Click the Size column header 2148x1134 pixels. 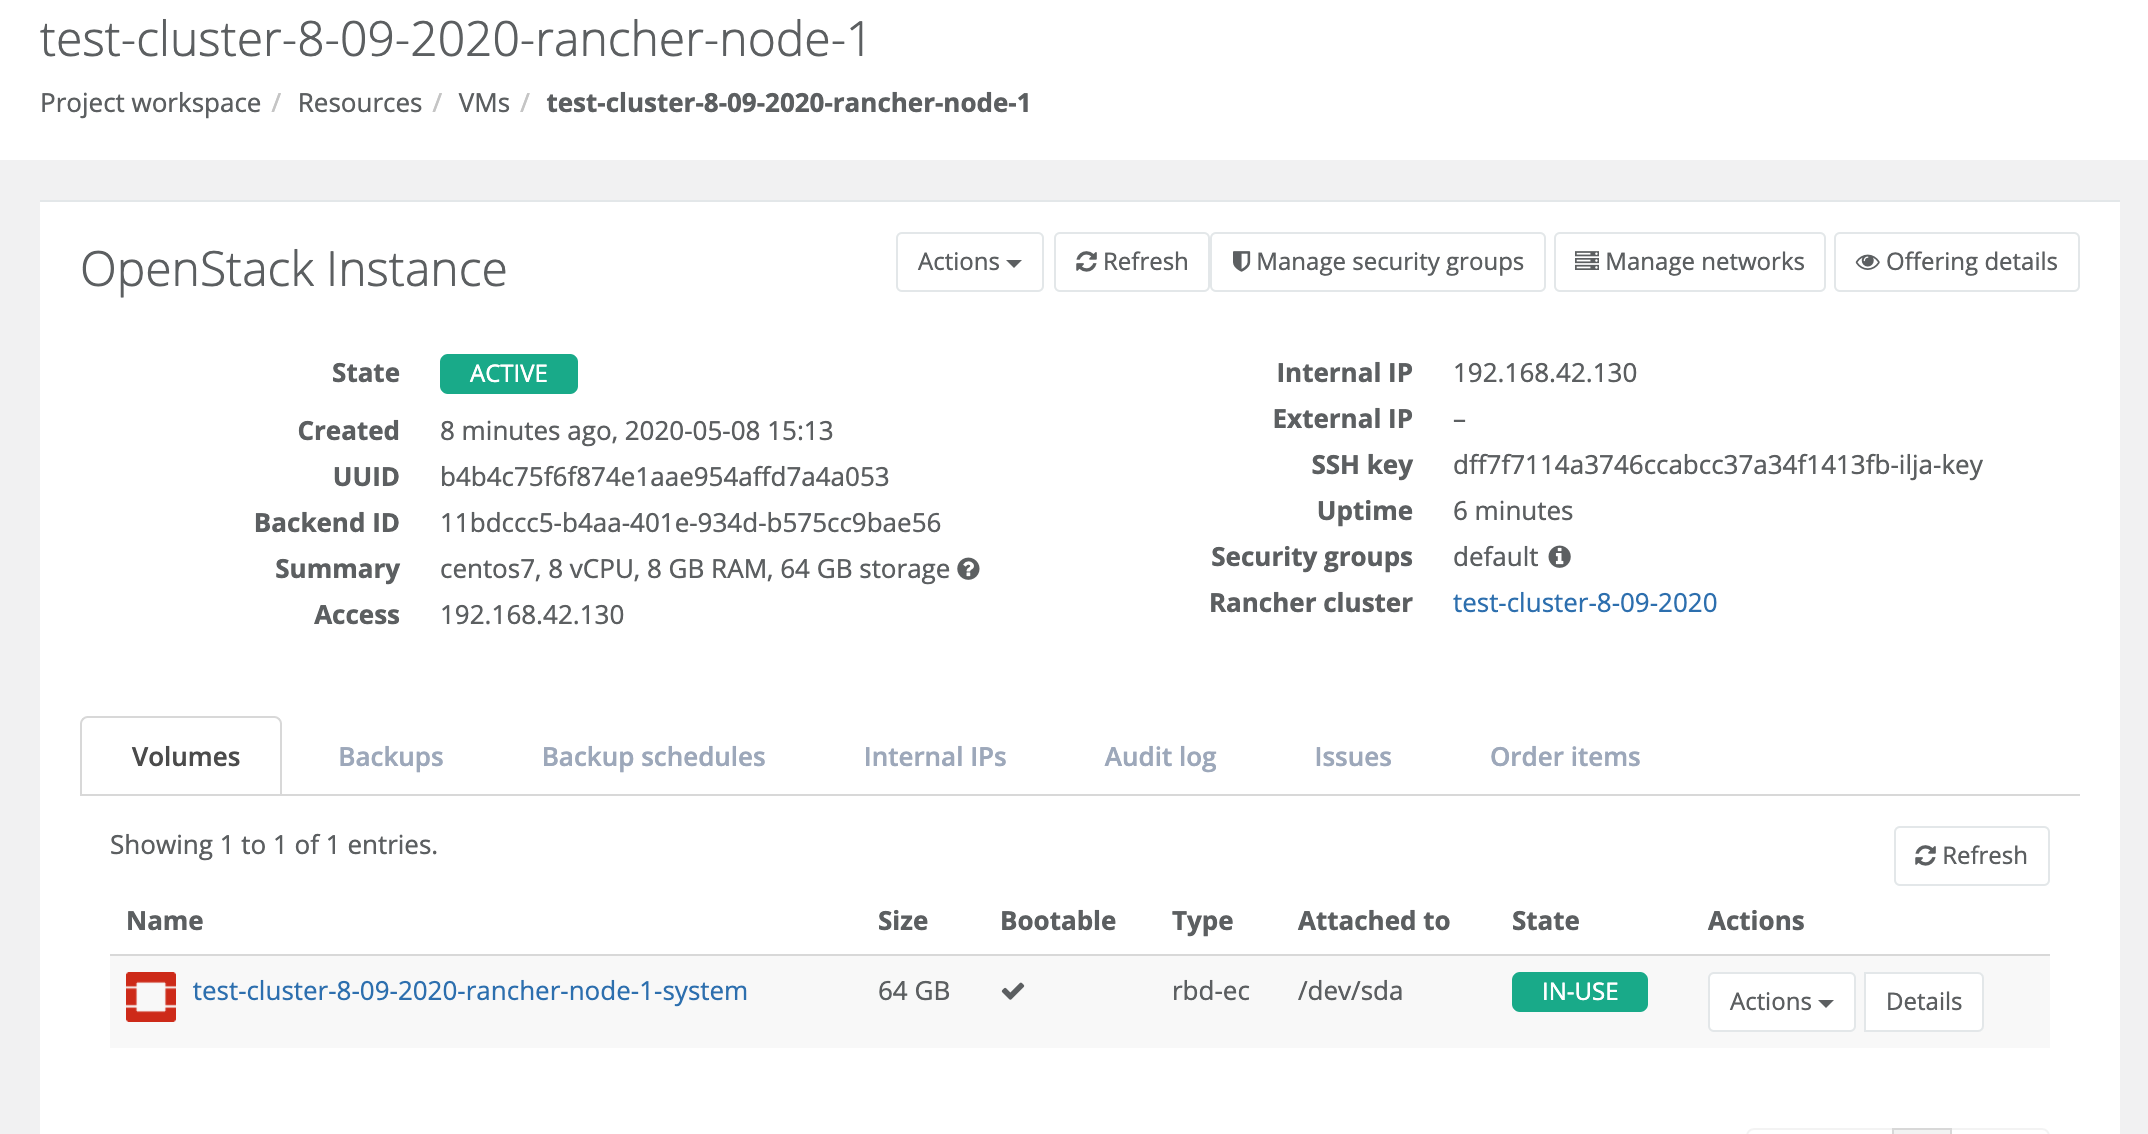[x=903, y=921]
